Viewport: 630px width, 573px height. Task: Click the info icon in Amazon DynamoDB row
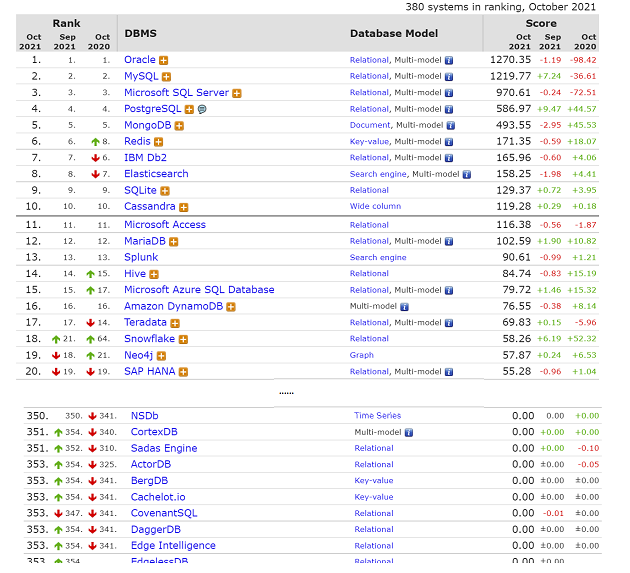(x=404, y=307)
